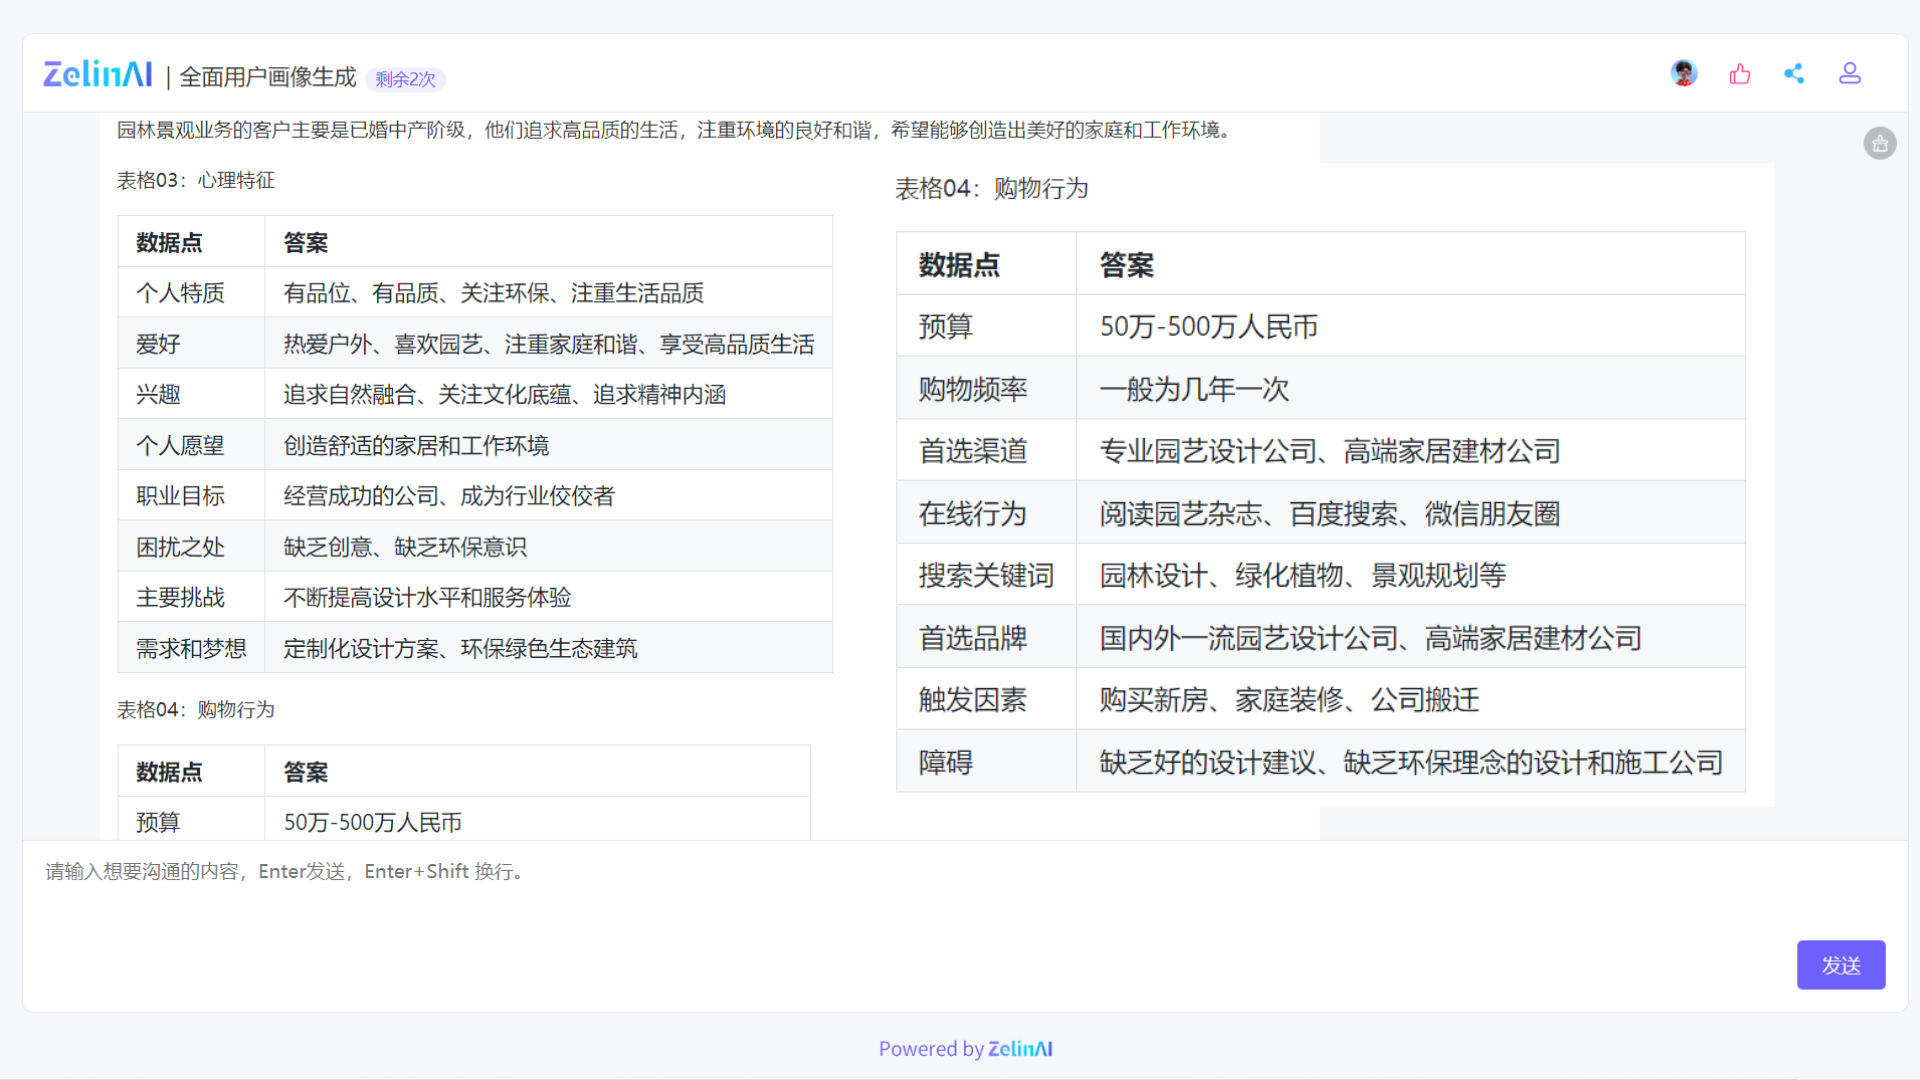Click the 购物频率 row label
Image resolution: width=1920 pixels, height=1080 pixels.
point(973,389)
